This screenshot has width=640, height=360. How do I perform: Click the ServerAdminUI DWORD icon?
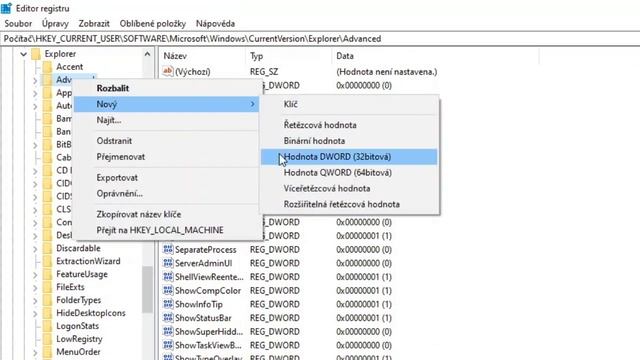pyautogui.click(x=168, y=263)
